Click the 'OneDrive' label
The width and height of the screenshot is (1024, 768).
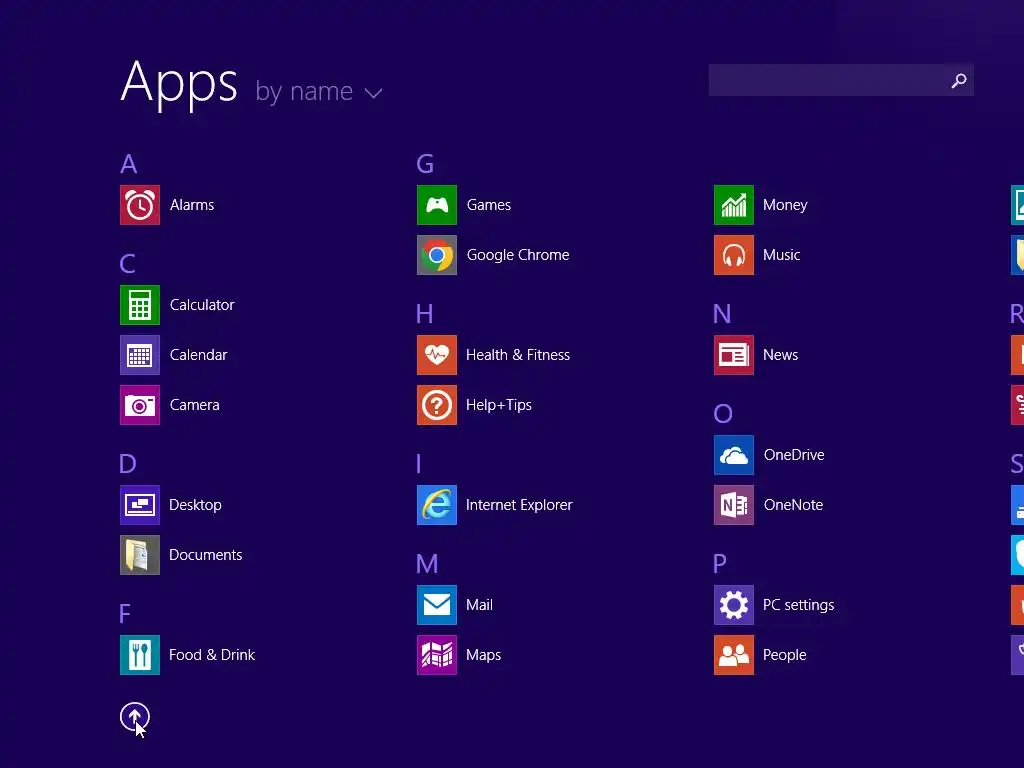click(794, 455)
